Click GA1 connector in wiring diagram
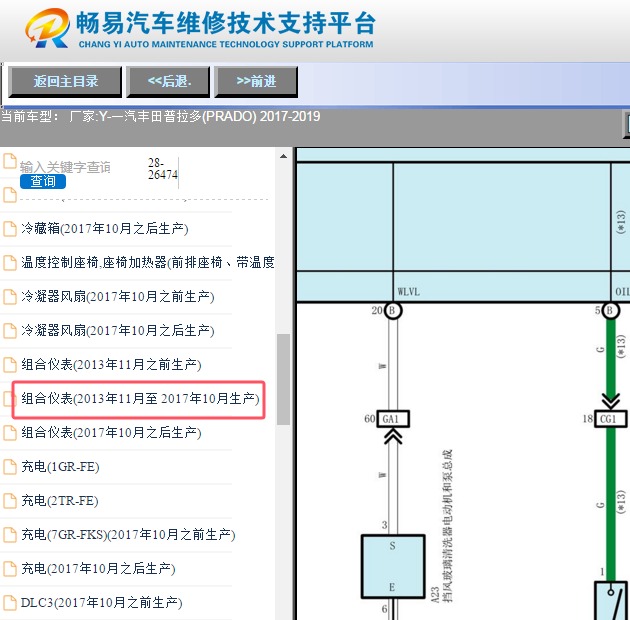This screenshot has height=620, width=630. pyautogui.click(x=393, y=419)
